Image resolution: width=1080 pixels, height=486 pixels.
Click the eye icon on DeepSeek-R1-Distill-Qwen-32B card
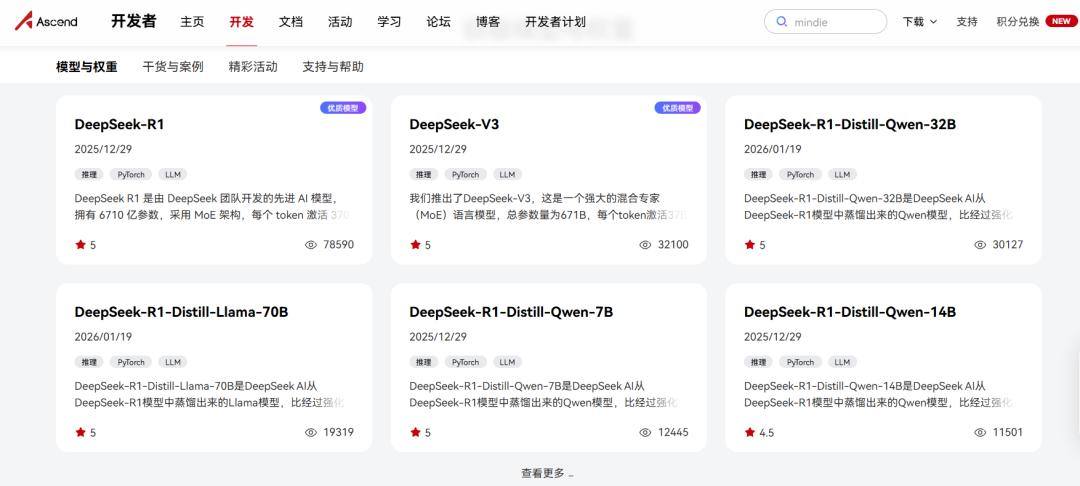tap(980, 245)
